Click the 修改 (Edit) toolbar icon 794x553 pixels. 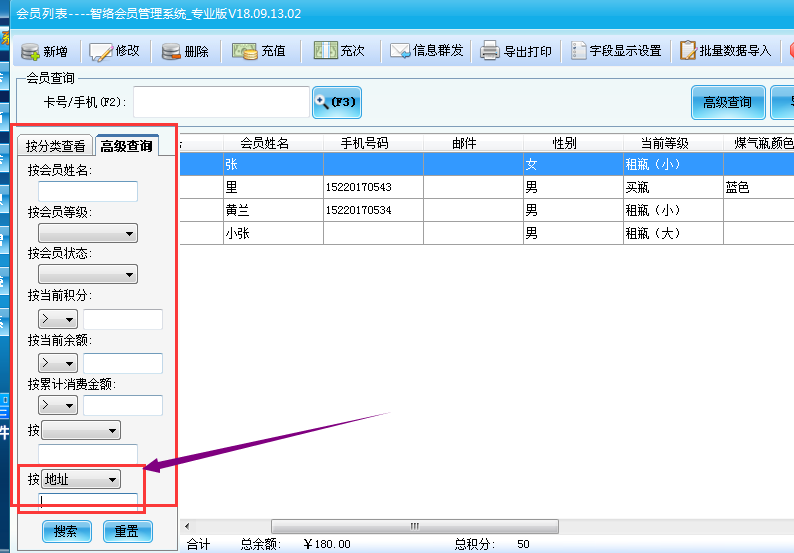click(x=100, y=51)
